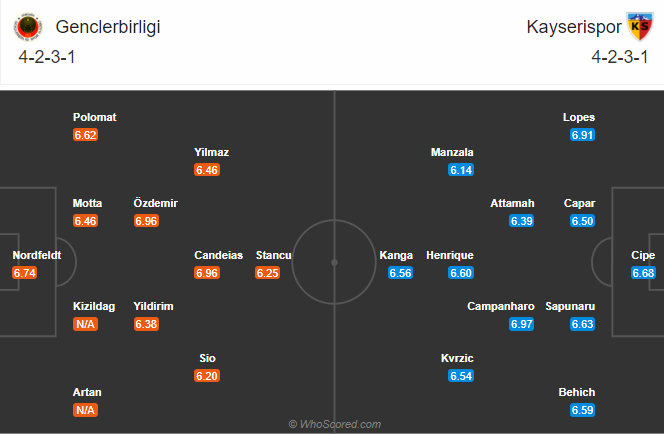The image size is (664, 434).
Task: Select Lopes's 6.91 rating badge
Action: (x=582, y=135)
